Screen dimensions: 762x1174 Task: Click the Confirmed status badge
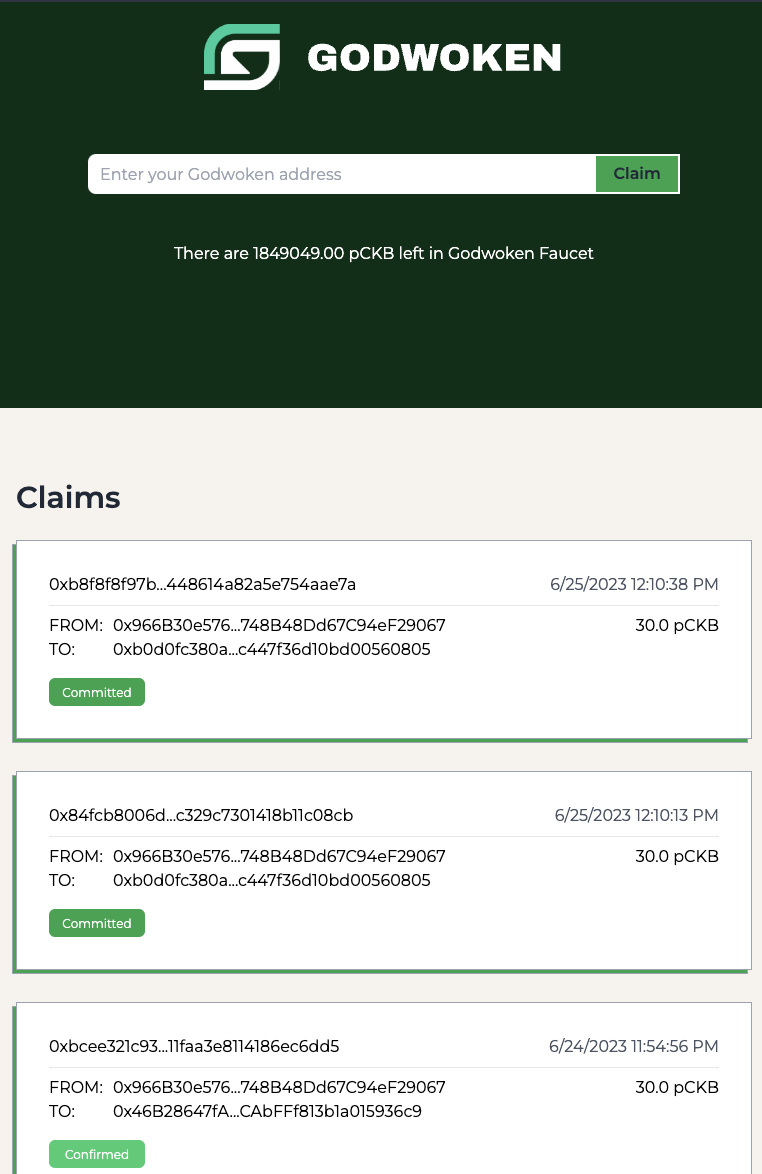tap(96, 1153)
